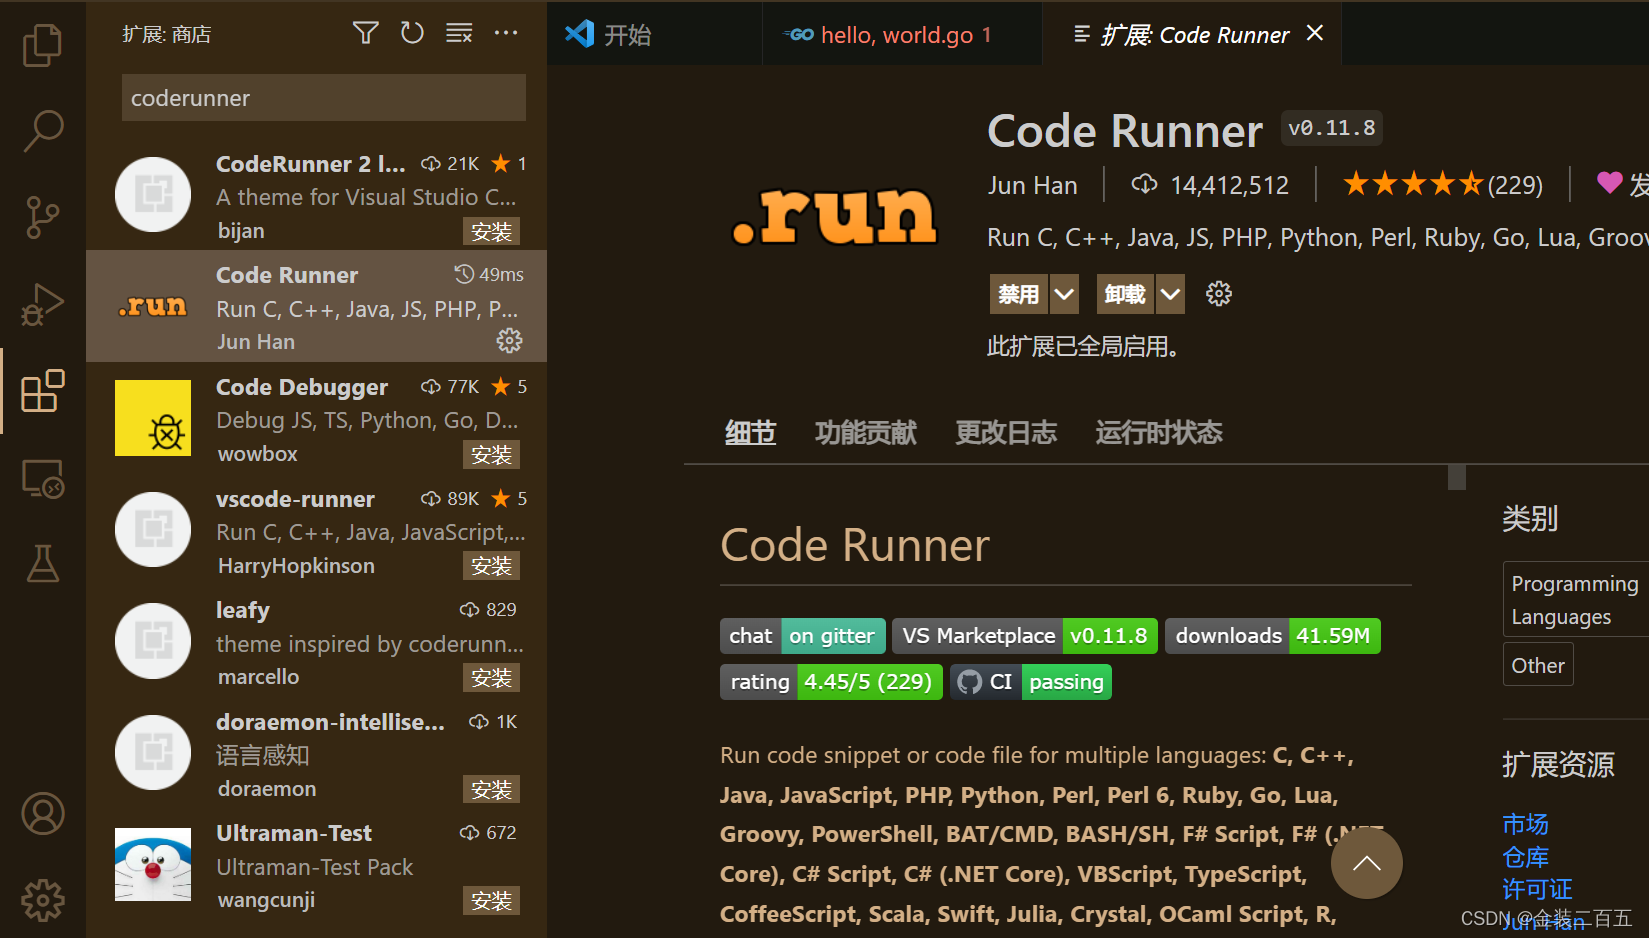Open the Accounts icon in activity bar
The width and height of the screenshot is (1649, 938).
click(x=42, y=814)
